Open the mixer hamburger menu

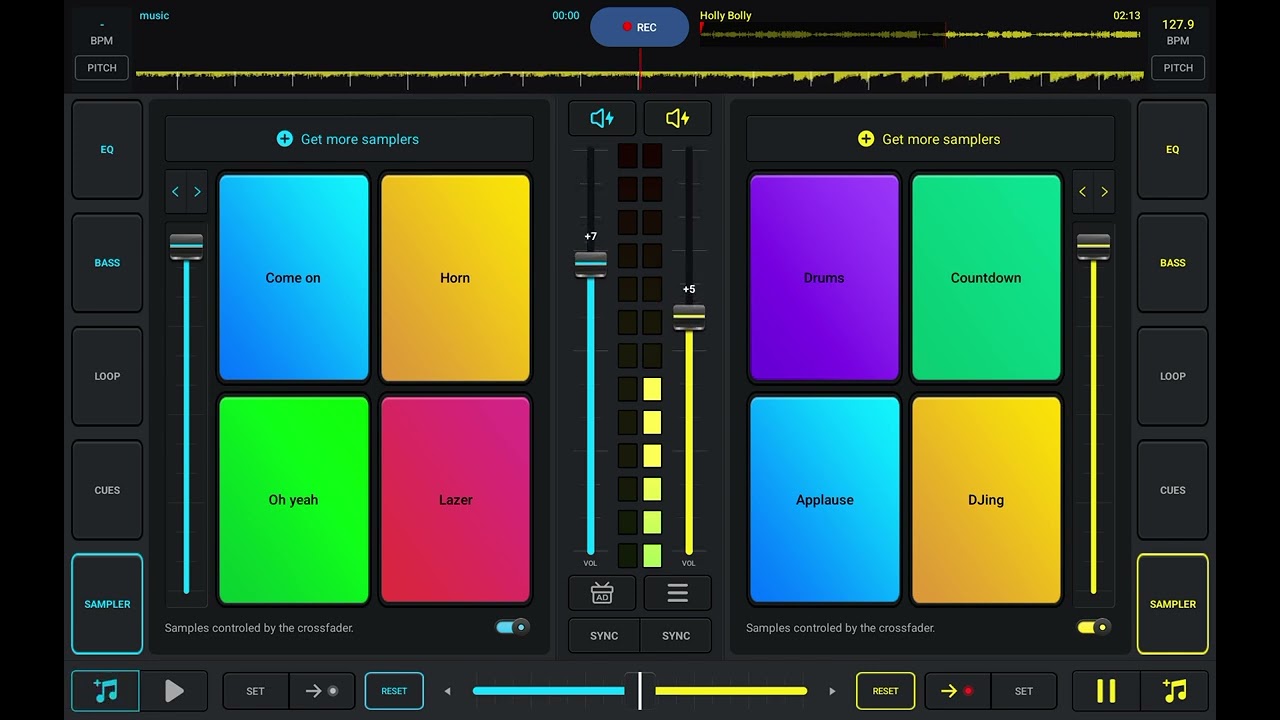677,593
